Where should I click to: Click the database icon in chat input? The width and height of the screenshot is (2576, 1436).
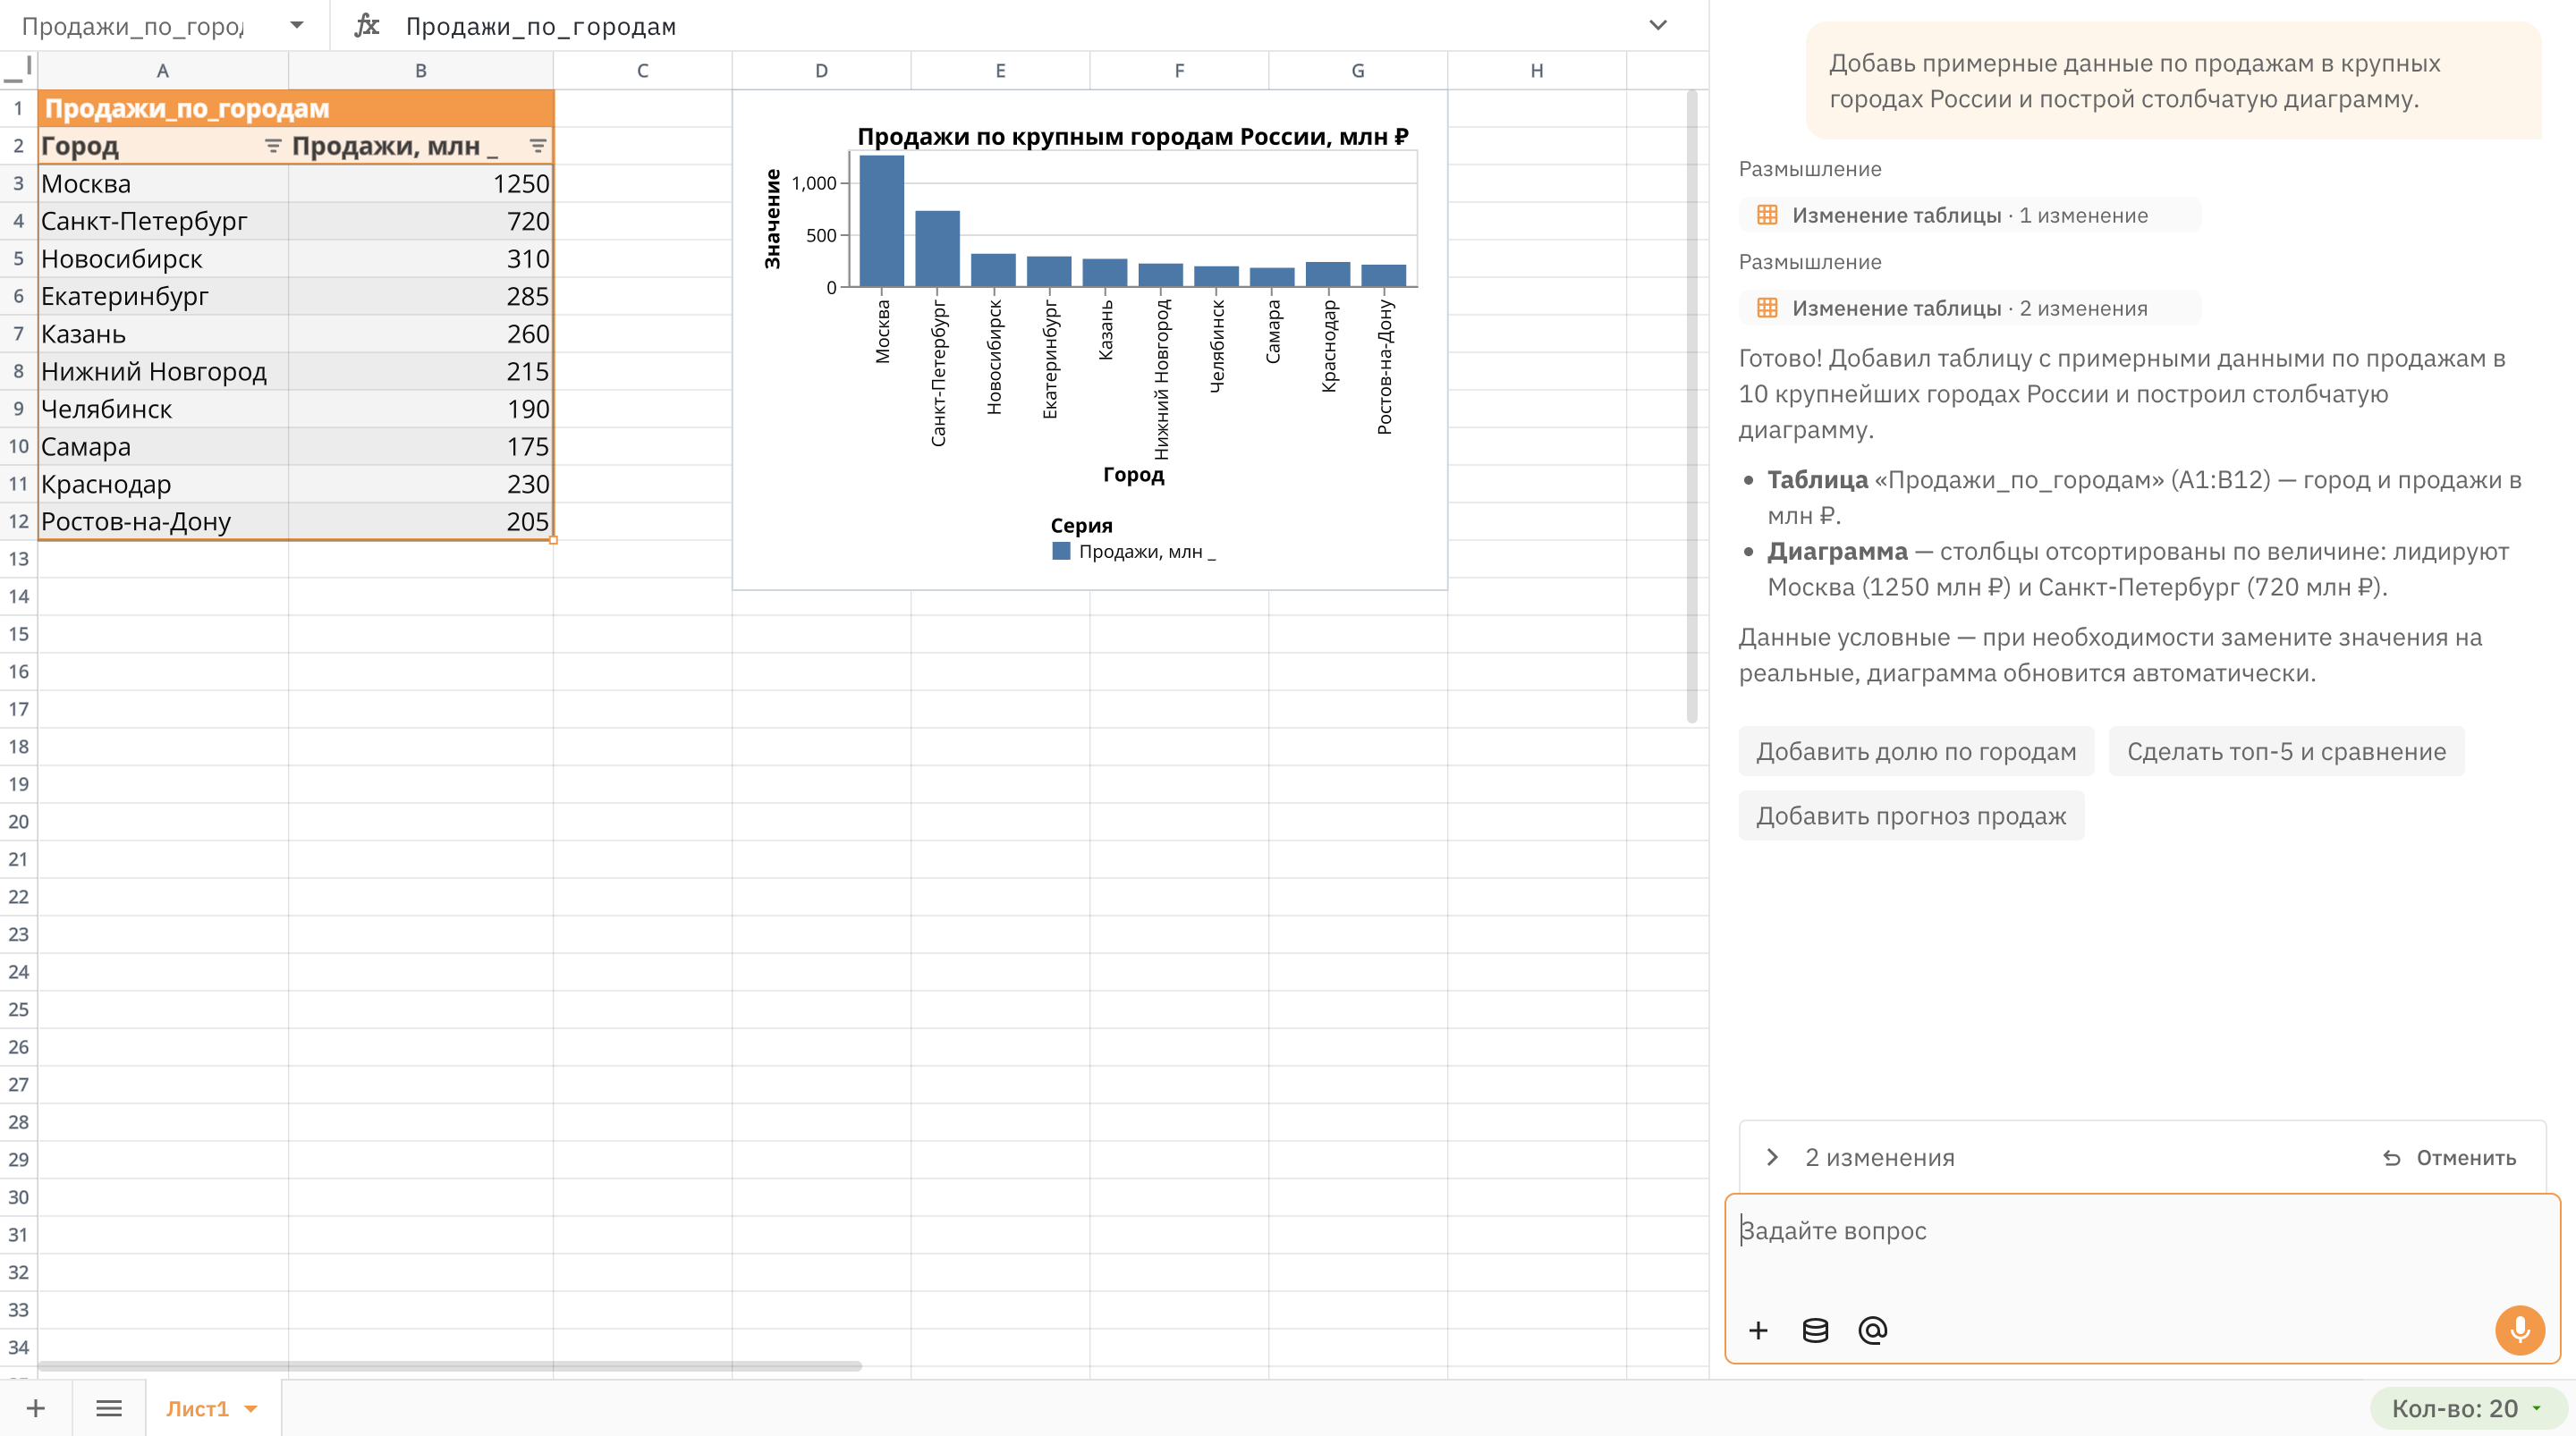coord(1815,1330)
